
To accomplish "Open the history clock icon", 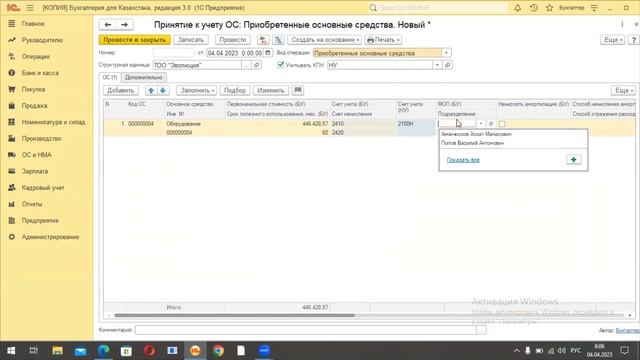I will pos(533,8).
